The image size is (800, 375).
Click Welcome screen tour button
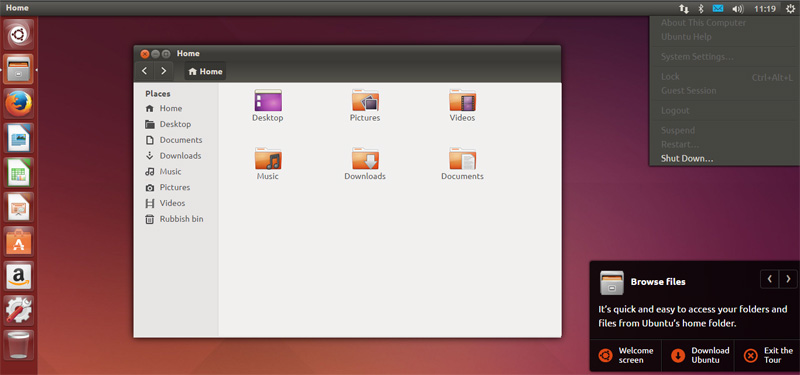click(x=626, y=355)
